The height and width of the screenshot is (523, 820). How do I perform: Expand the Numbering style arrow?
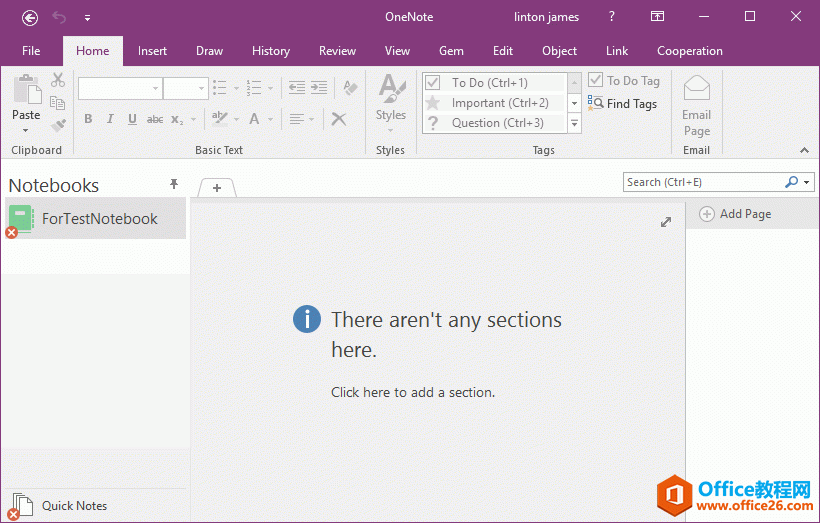pos(270,88)
